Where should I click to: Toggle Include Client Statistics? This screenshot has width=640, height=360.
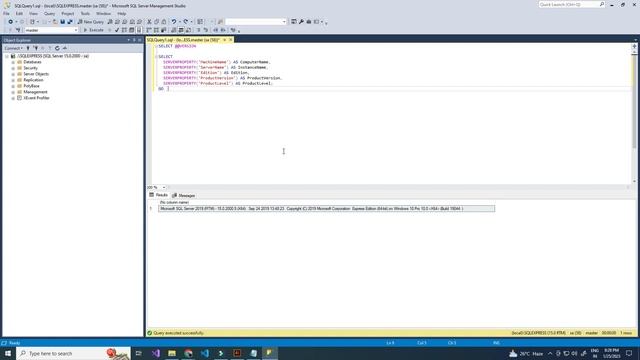[163, 30]
